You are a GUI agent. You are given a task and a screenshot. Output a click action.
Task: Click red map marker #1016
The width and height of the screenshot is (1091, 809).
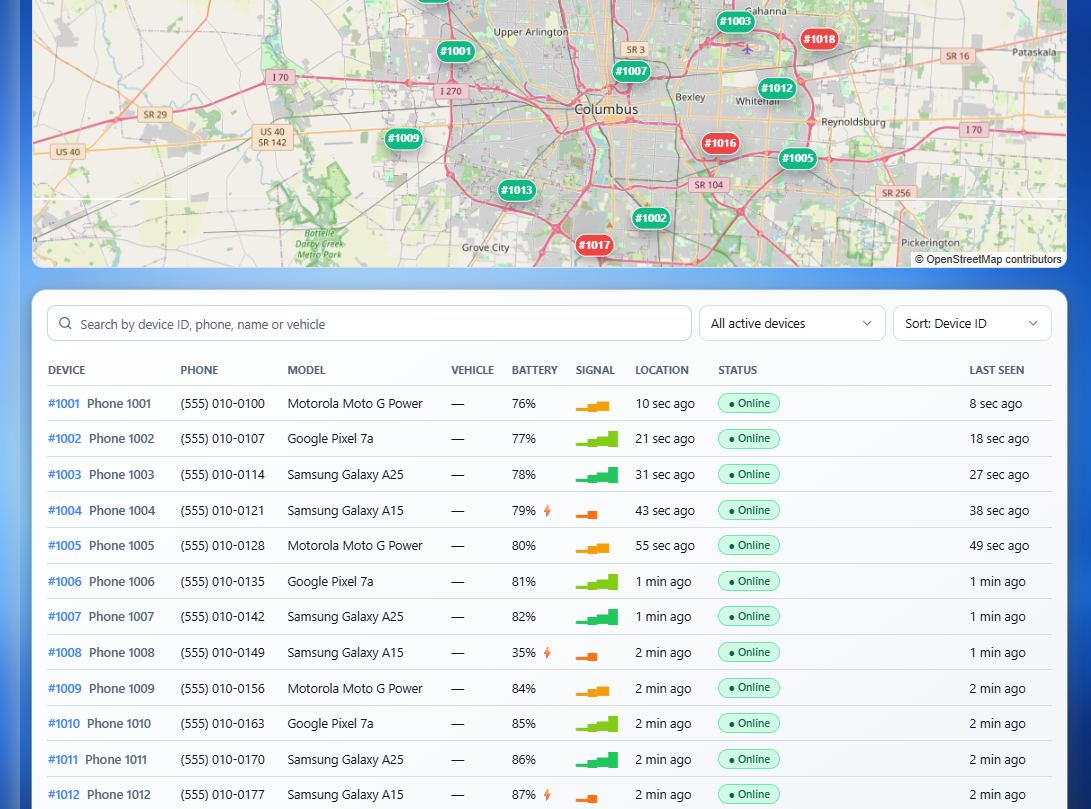(x=720, y=143)
